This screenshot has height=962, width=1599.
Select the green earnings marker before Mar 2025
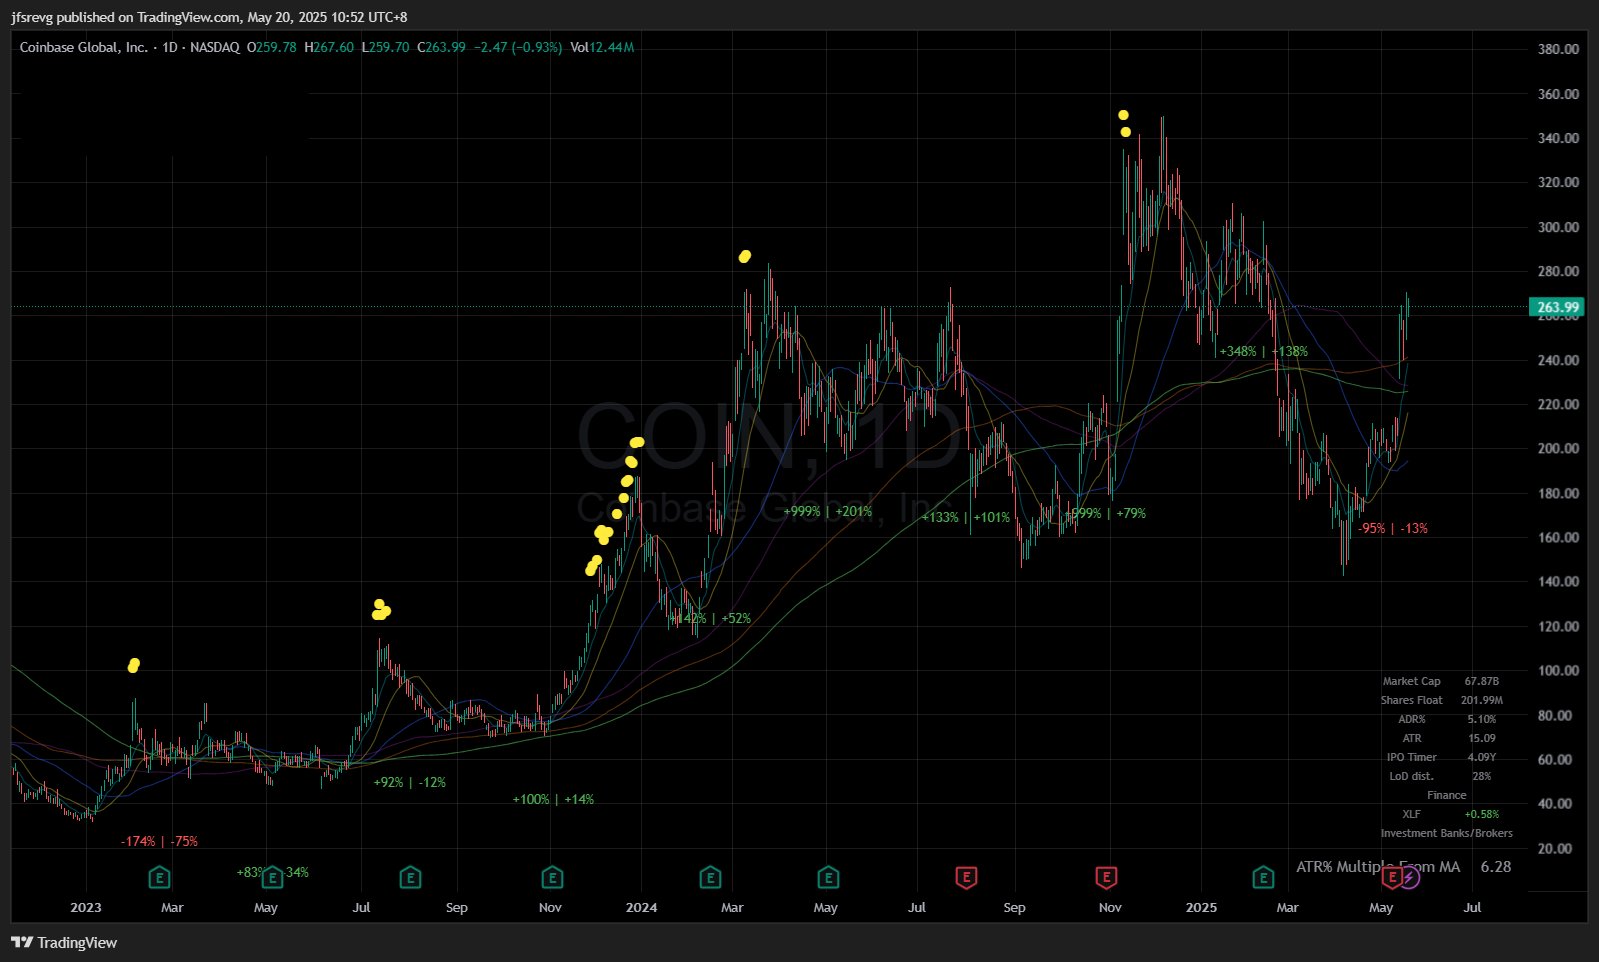tap(1264, 878)
